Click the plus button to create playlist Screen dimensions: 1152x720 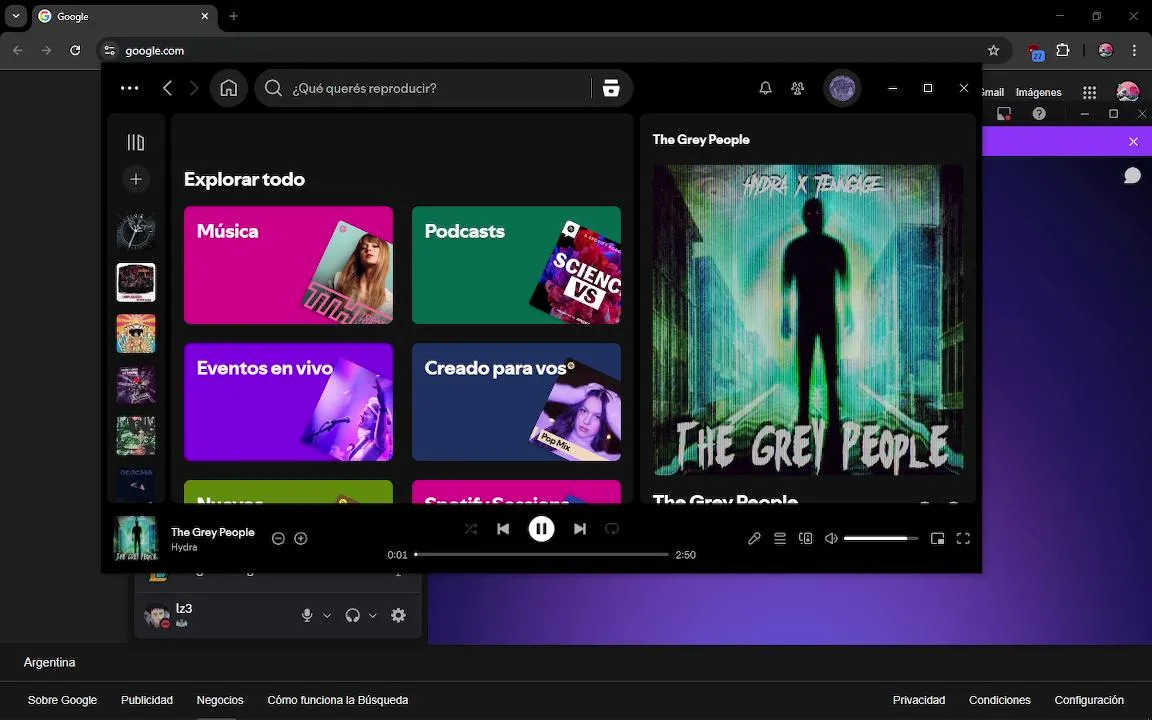(136, 179)
